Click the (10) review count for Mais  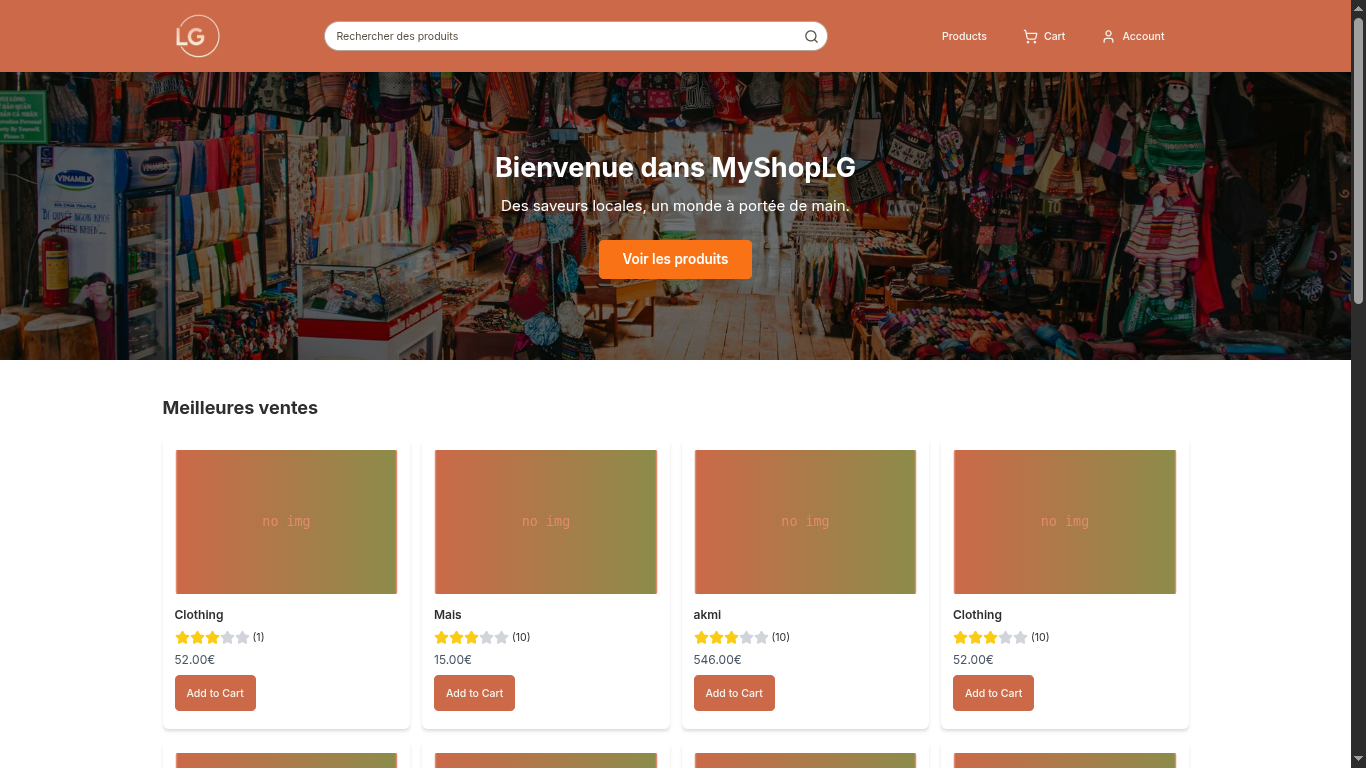521,637
